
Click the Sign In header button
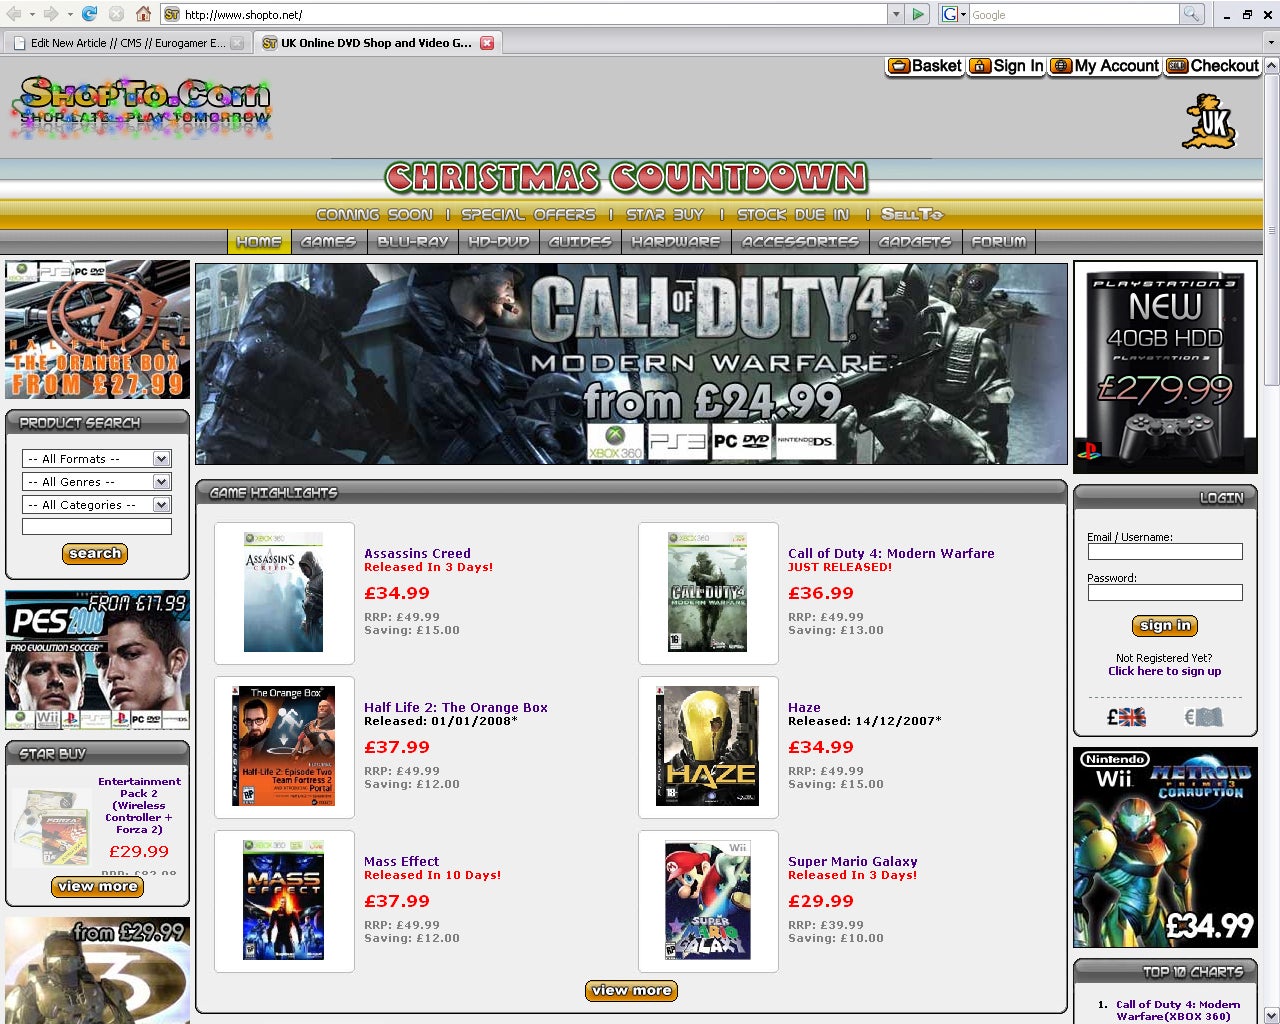pos(1007,66)
